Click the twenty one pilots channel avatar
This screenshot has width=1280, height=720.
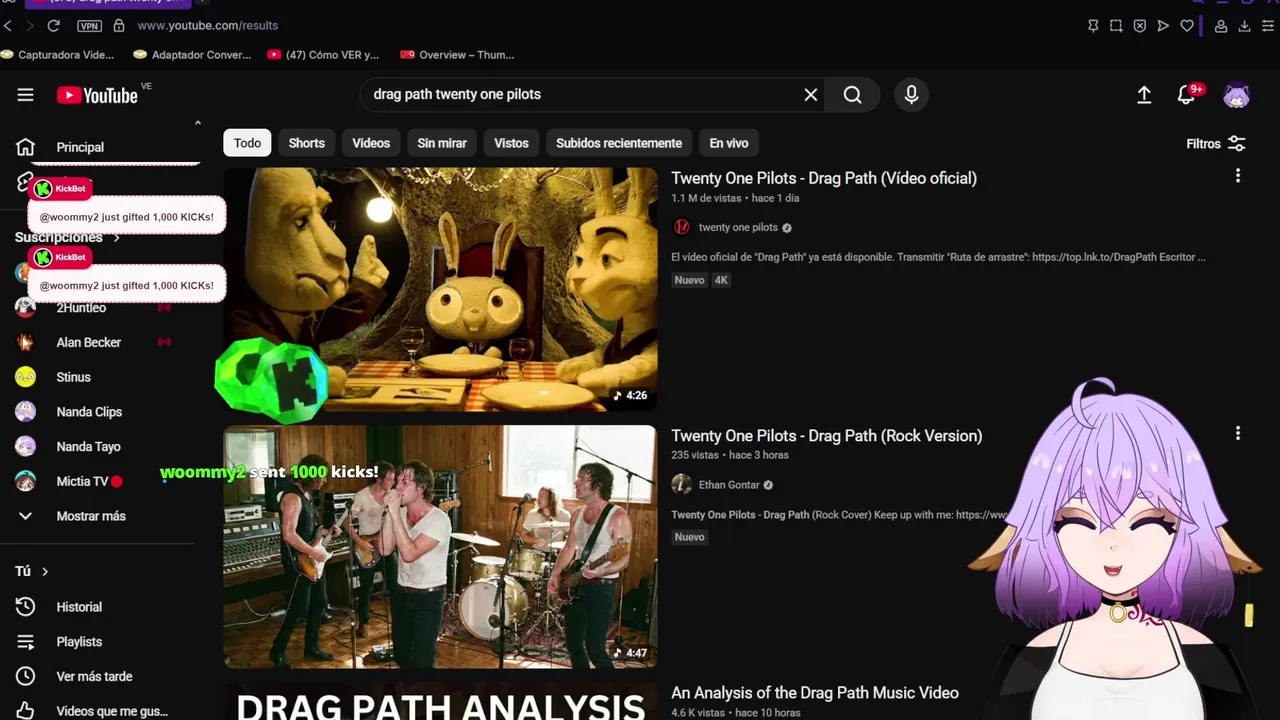(682, 227)
